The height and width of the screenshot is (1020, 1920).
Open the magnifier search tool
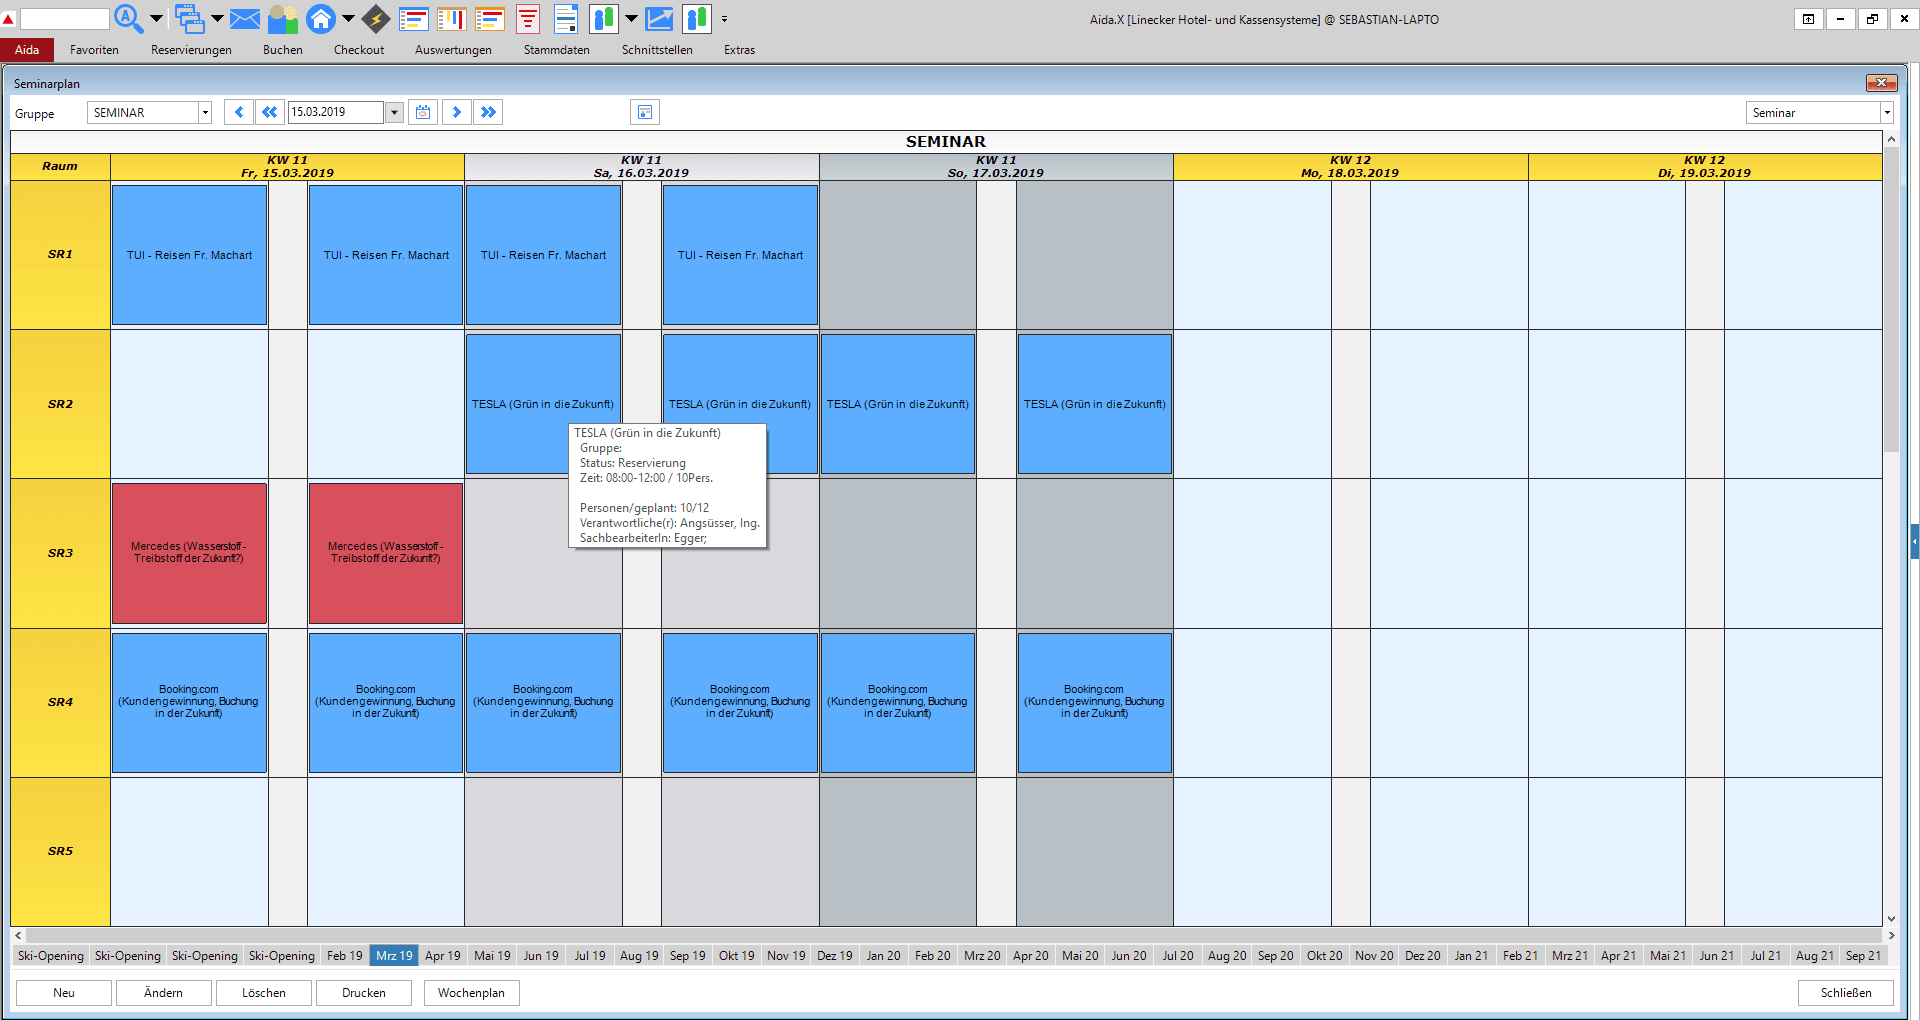128,18
